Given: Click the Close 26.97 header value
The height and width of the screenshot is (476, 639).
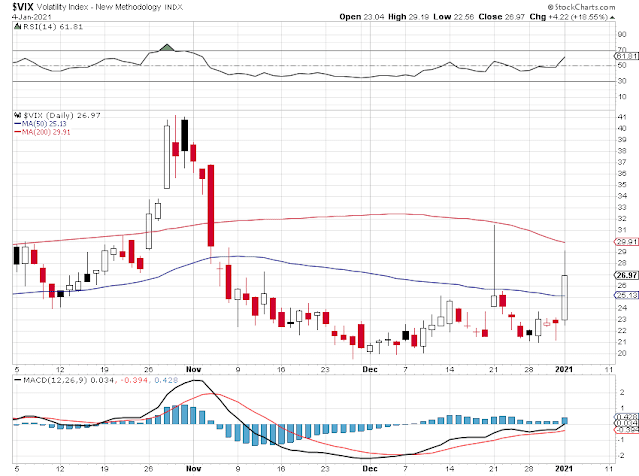Looking at the screenshot, I should 501,17.
